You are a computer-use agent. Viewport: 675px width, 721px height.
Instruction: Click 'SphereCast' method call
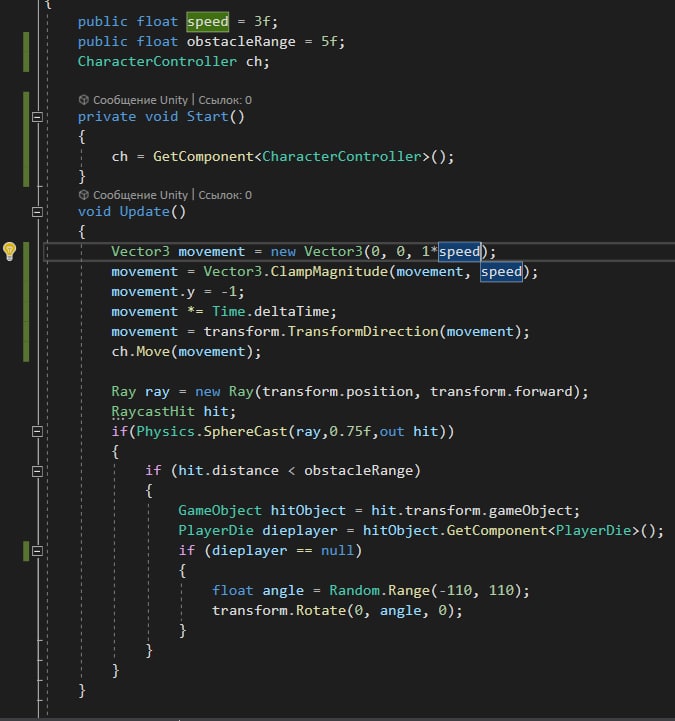245,431
